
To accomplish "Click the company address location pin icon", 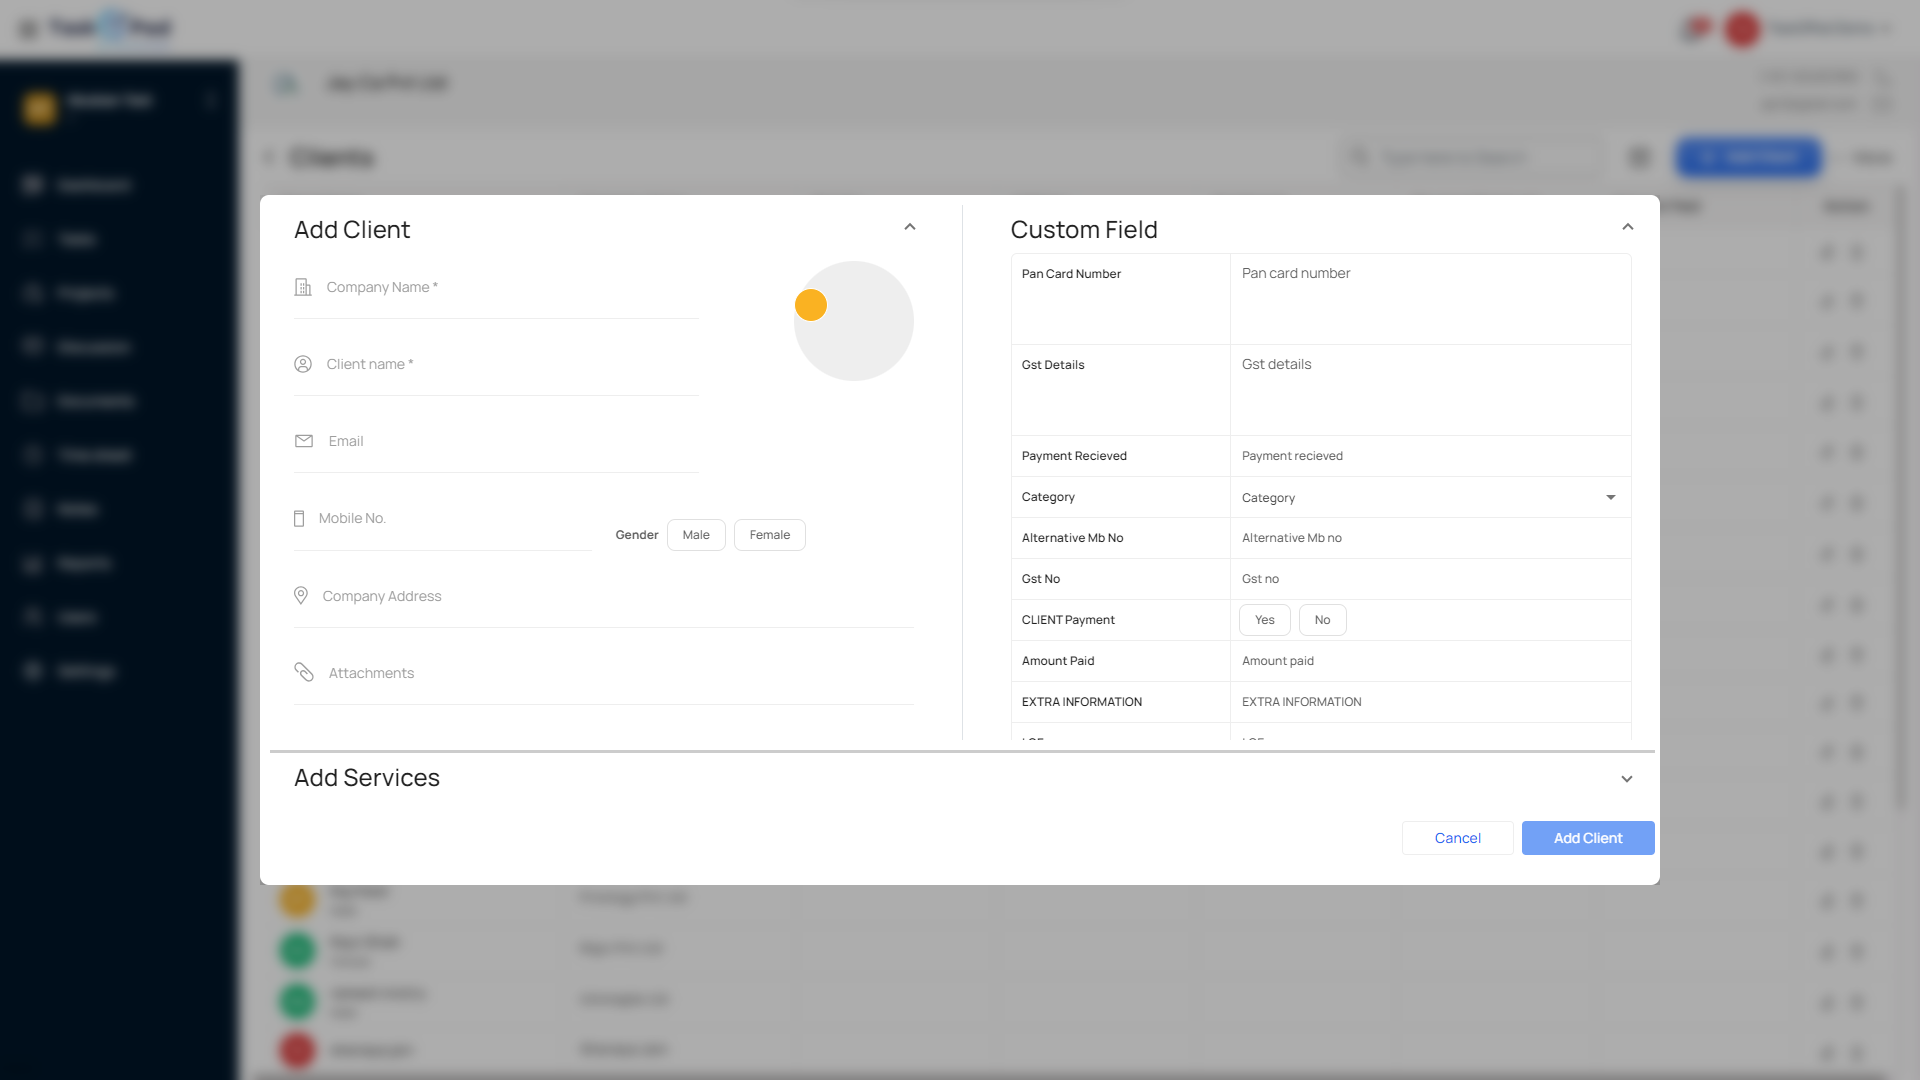I will (x=301, y=596).
